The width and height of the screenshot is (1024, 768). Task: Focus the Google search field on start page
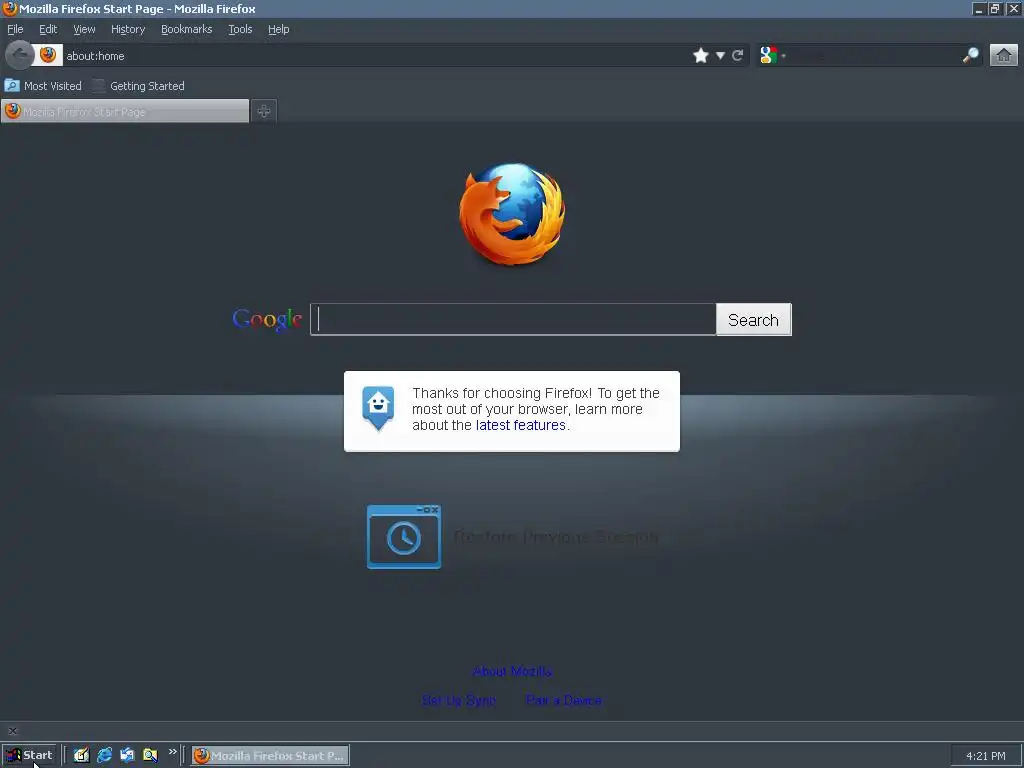click(513, 319)
